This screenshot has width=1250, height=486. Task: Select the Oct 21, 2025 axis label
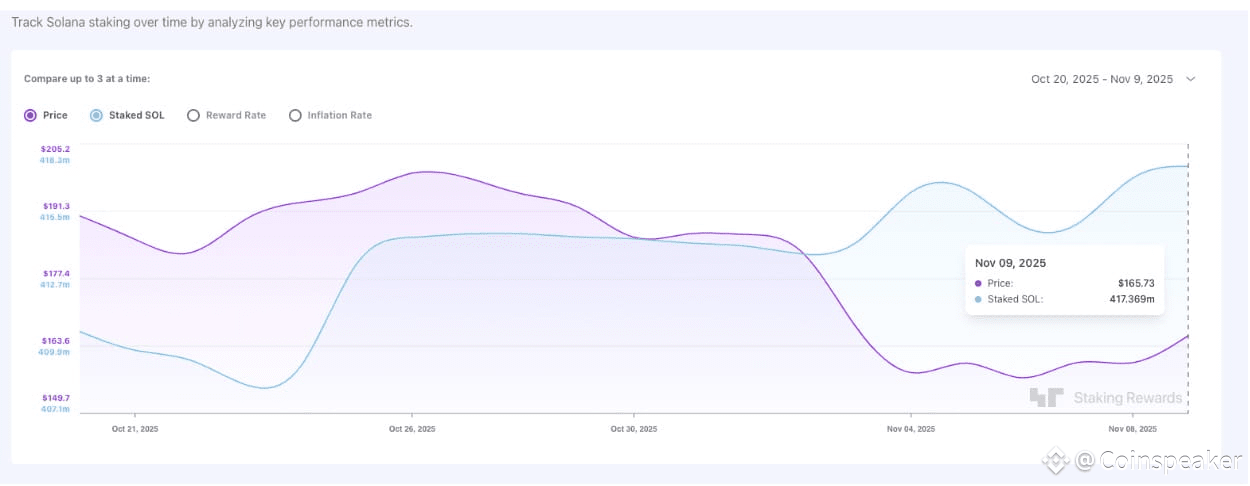135,429
